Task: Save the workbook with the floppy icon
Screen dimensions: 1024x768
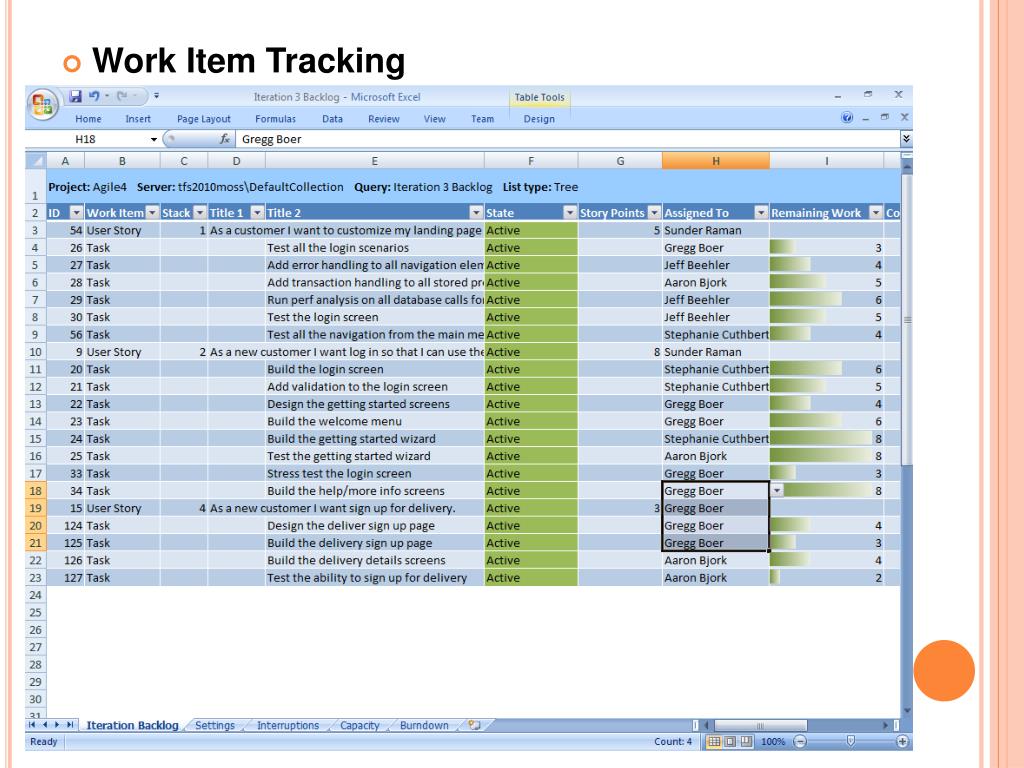Action: (x=76, y=96)
